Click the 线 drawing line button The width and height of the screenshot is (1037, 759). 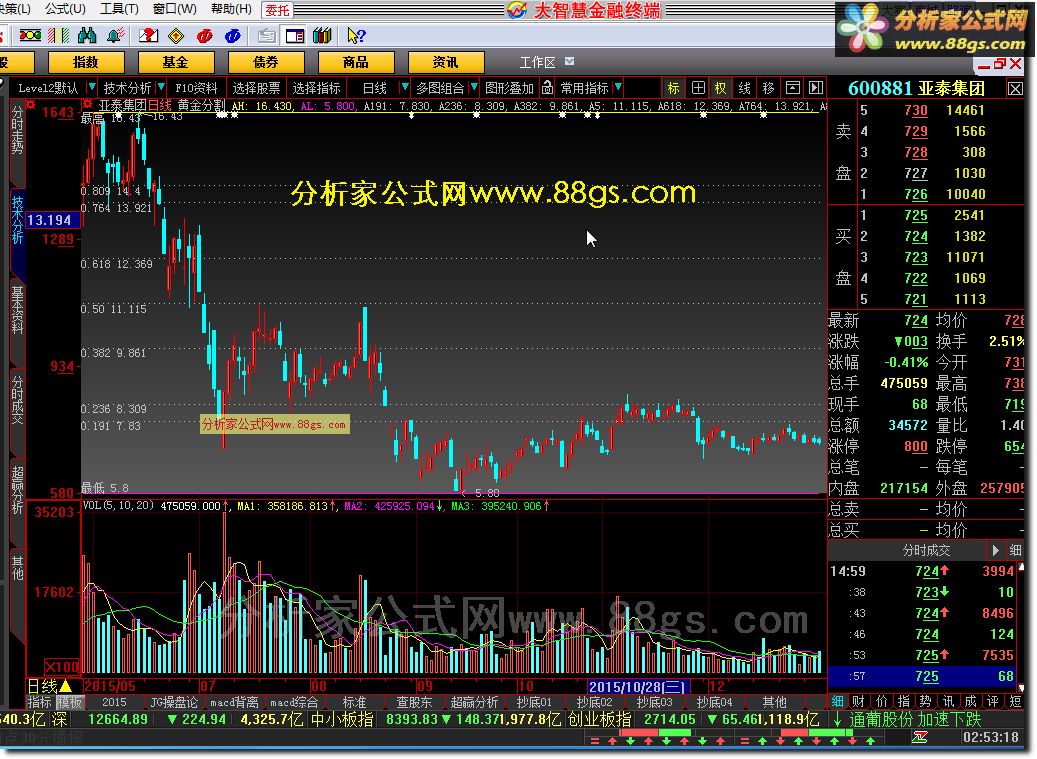(745, 88)
